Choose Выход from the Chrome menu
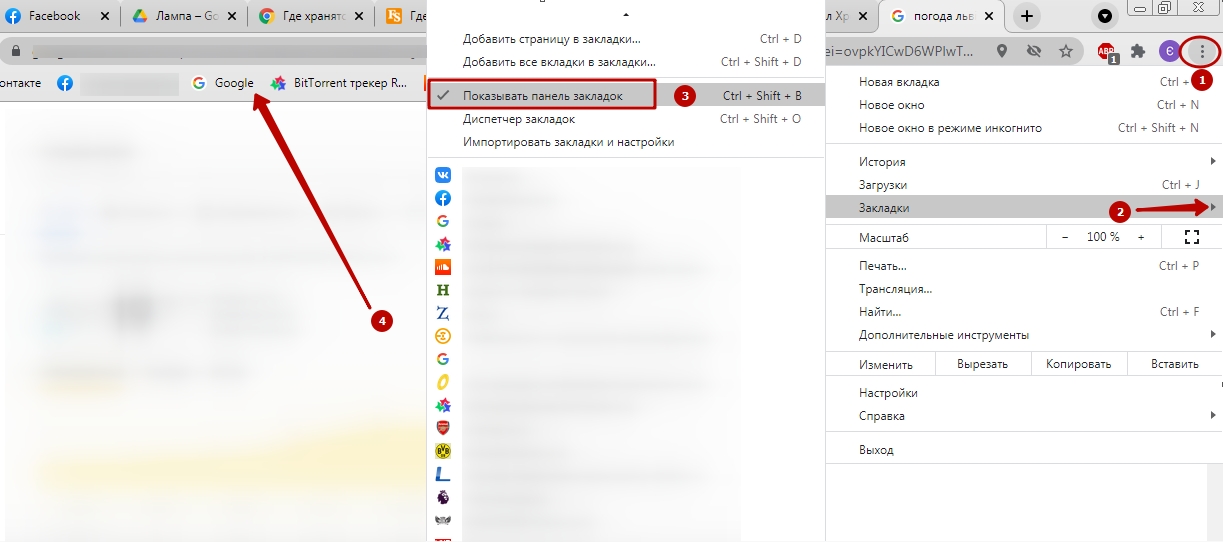 [1024, 451]
